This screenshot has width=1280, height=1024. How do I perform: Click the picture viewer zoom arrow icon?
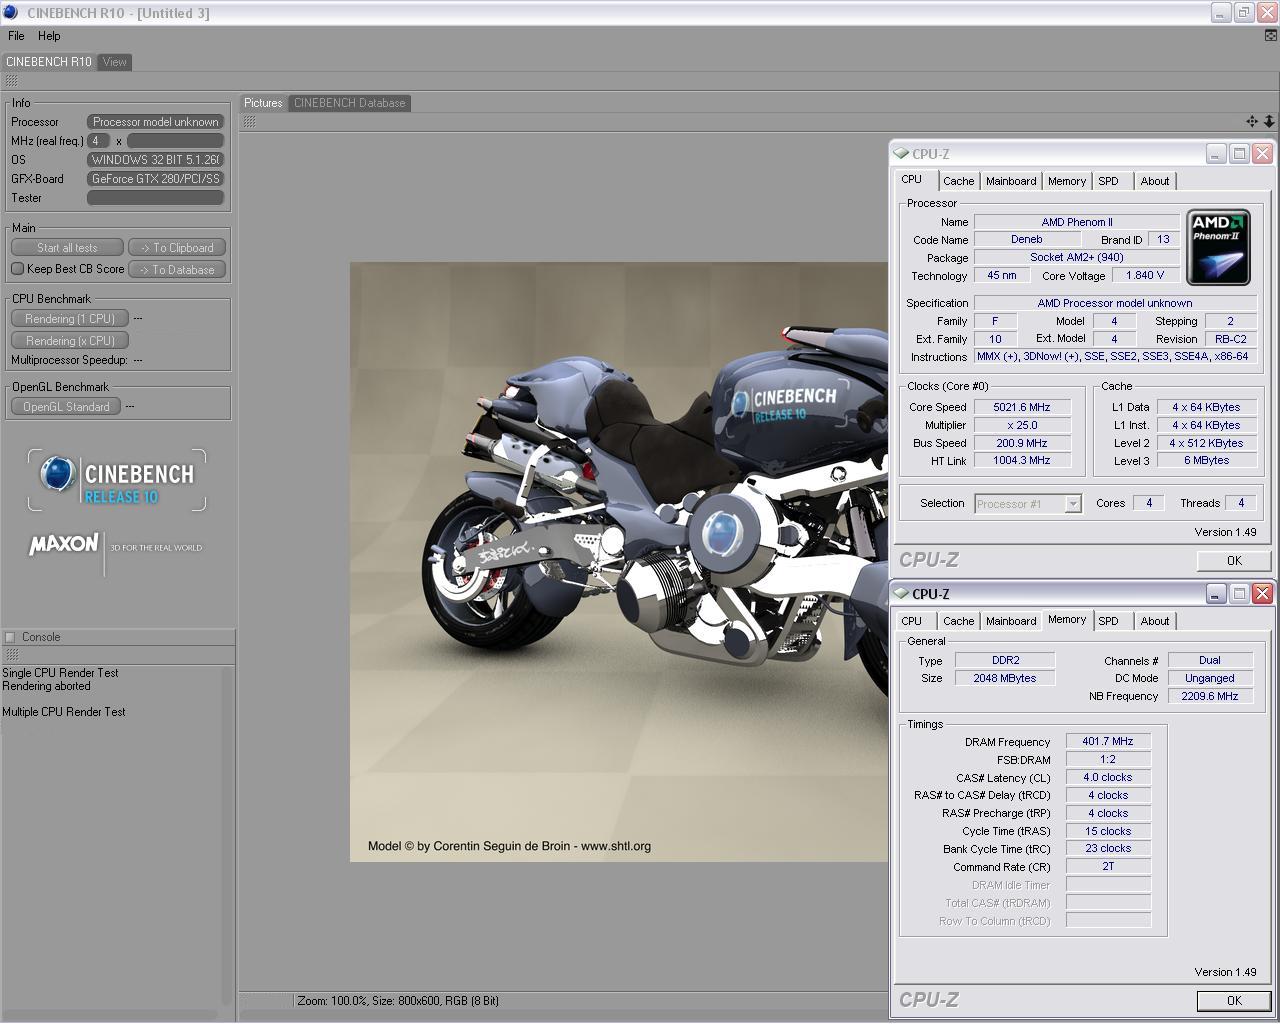pyautogui.click(x=1269, y=121)
